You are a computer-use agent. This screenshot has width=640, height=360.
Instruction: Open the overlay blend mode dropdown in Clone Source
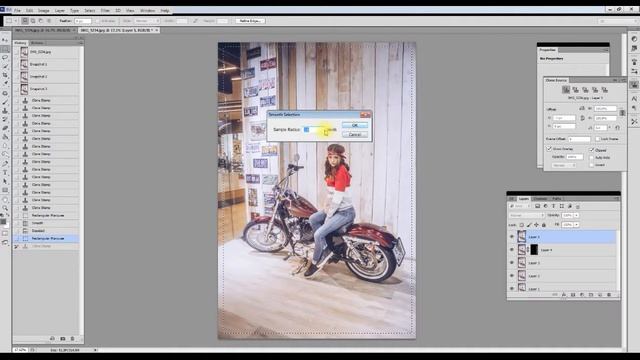564,165
